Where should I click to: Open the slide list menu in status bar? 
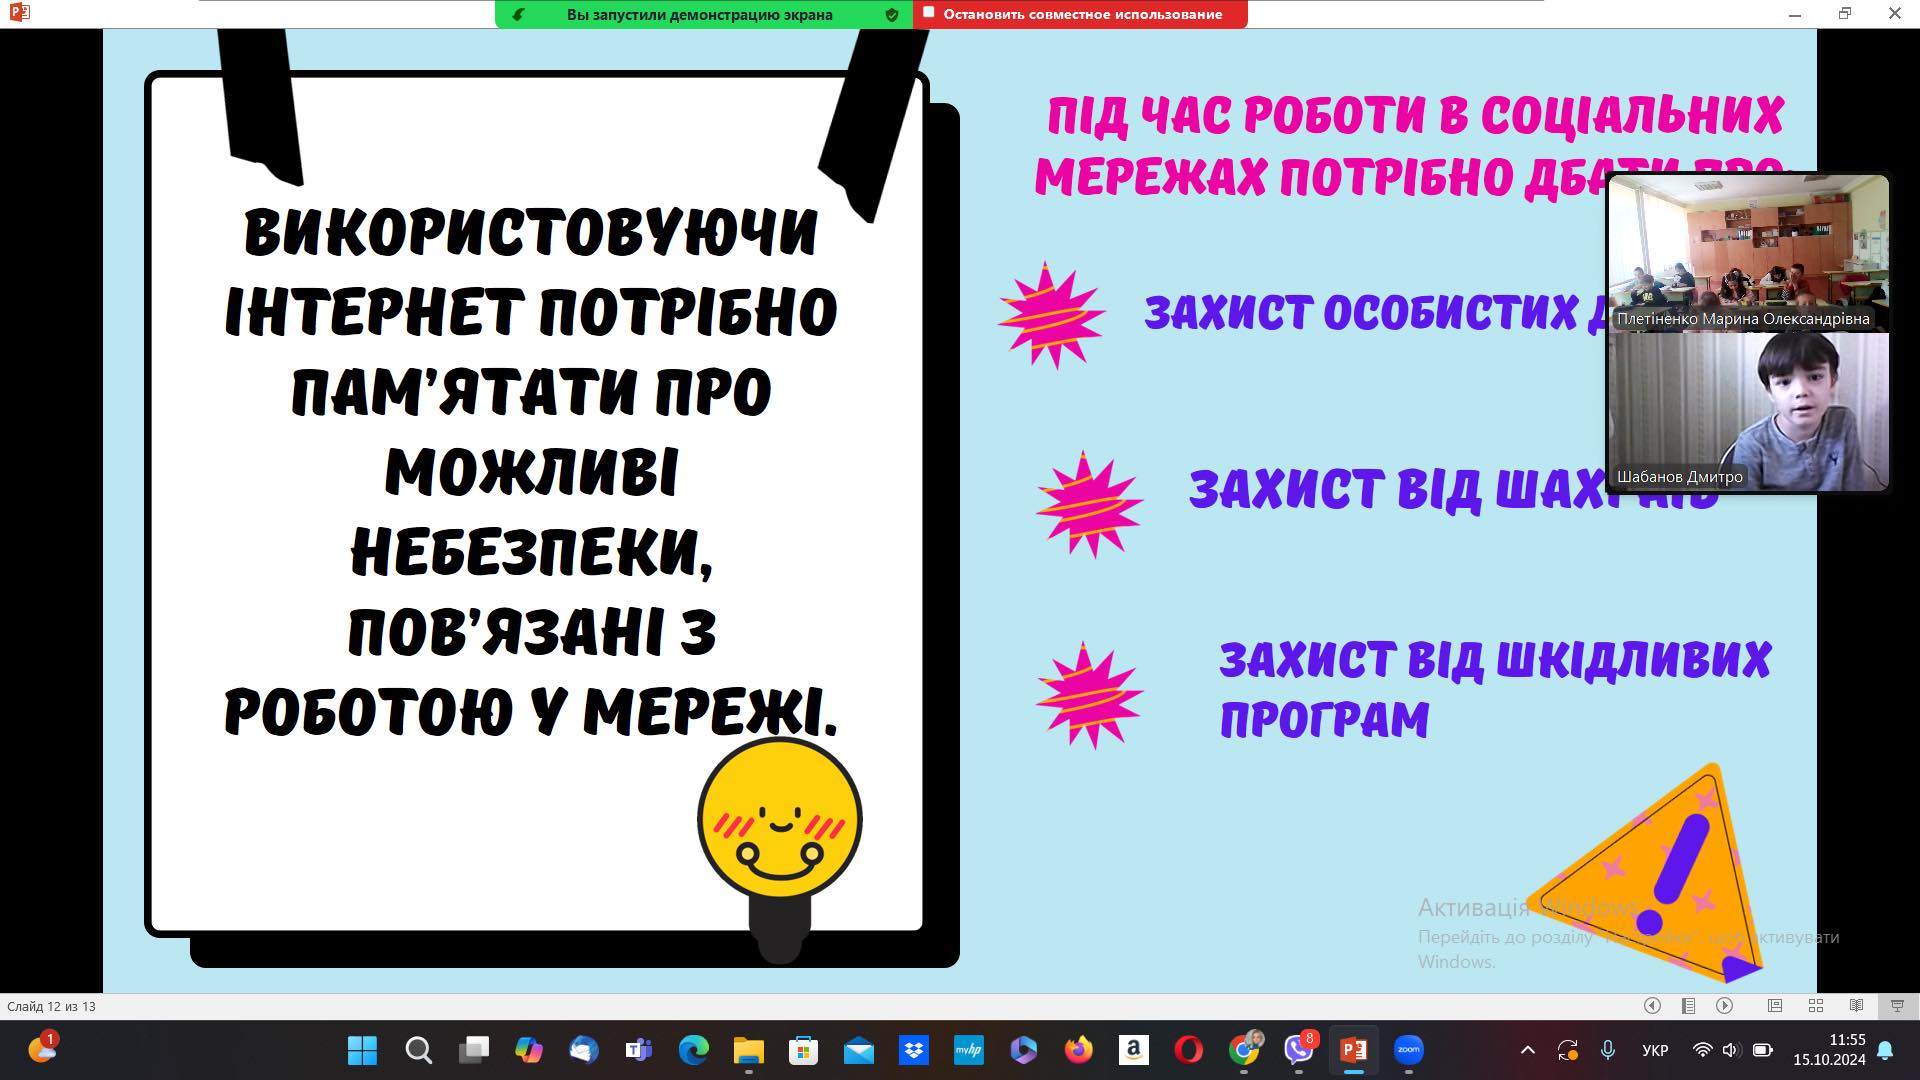1688,1006
